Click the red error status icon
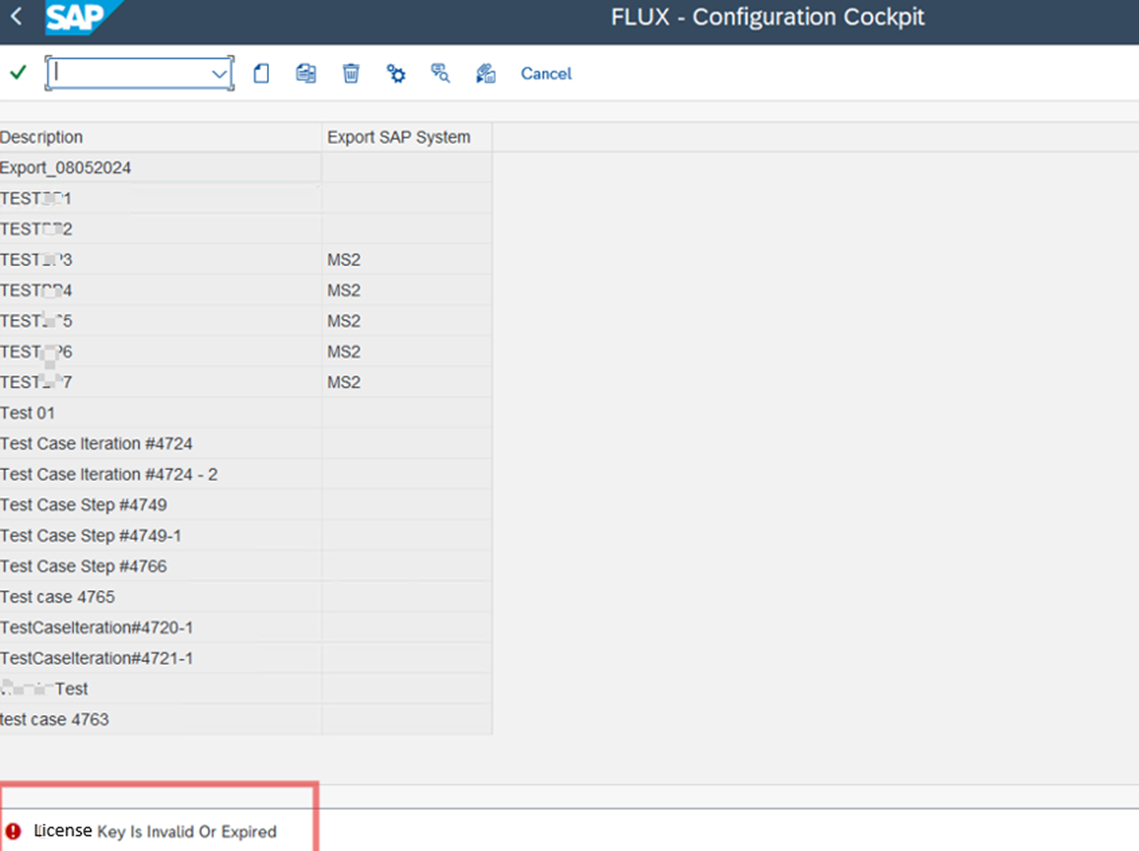 coord(13,831)
